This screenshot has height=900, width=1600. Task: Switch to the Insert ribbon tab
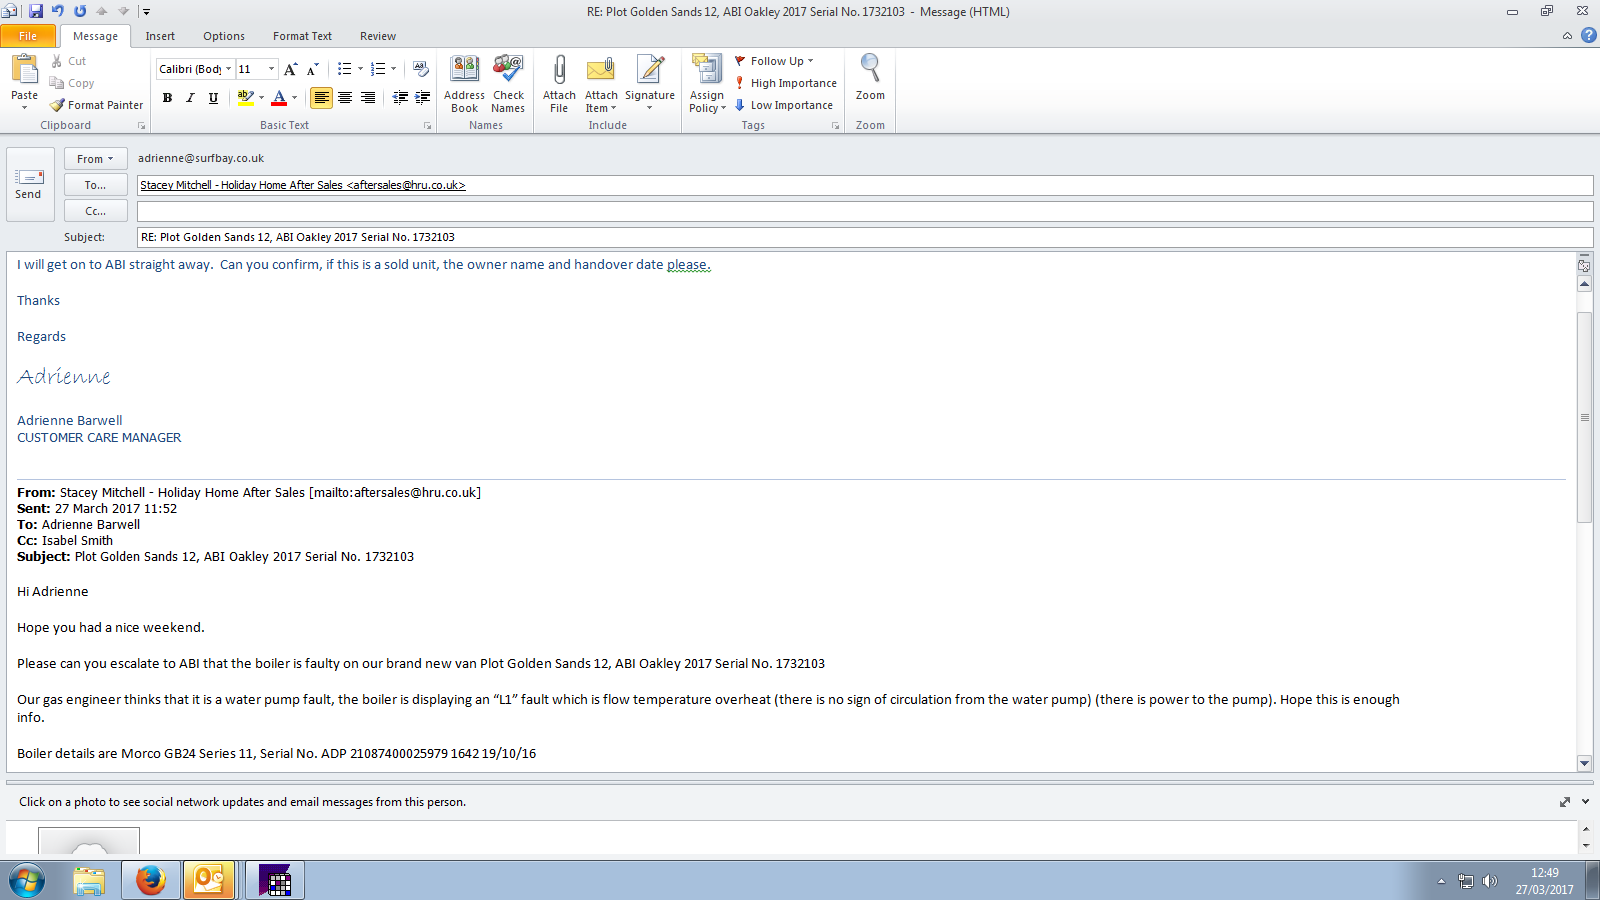160,36
